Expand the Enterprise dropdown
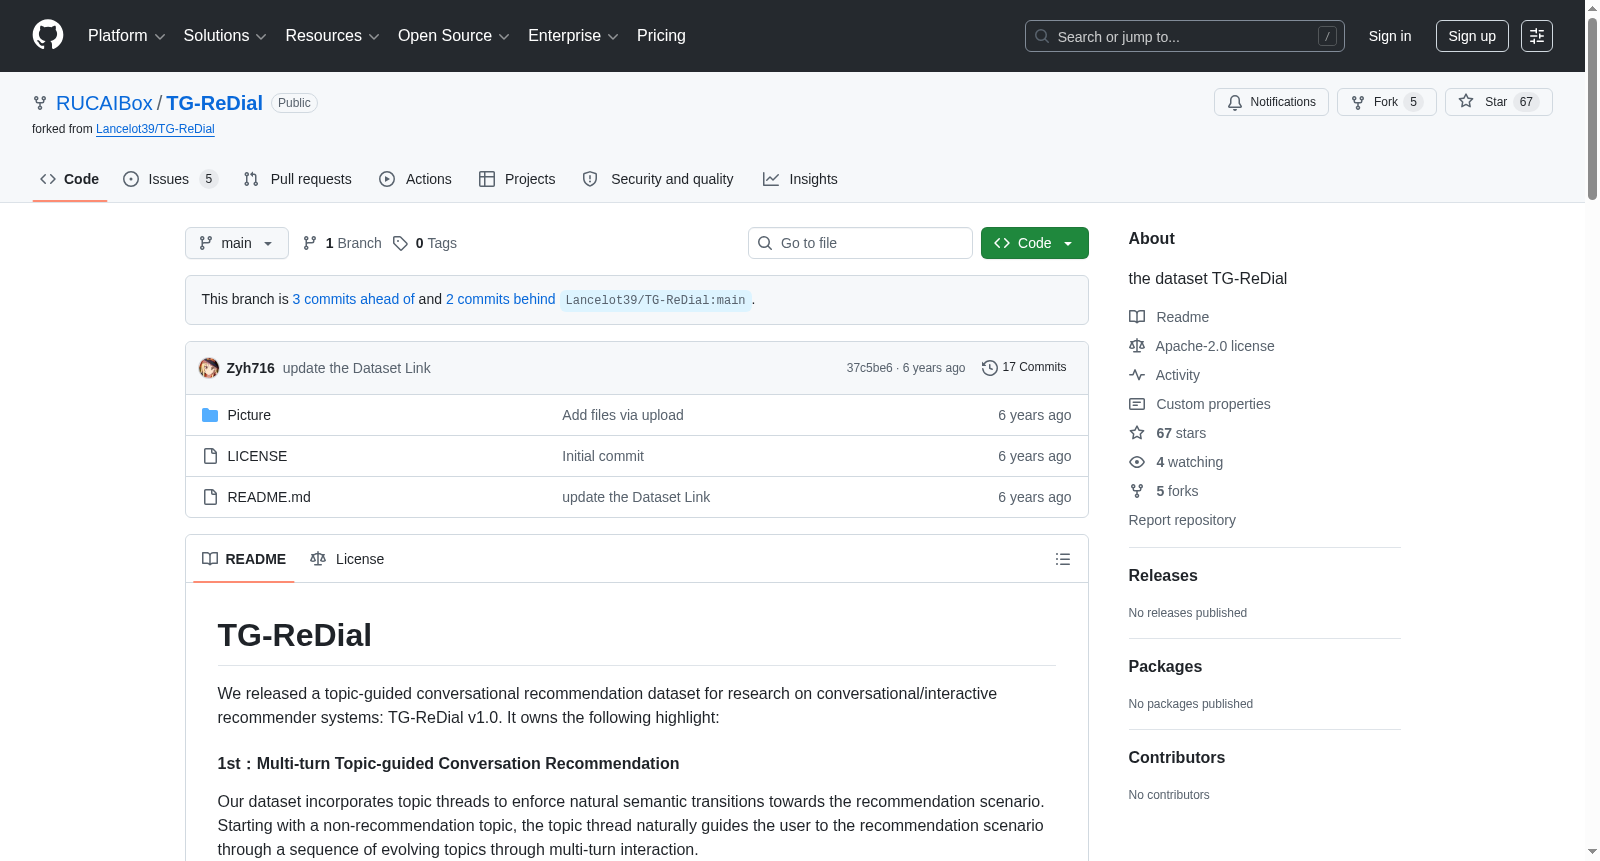 [x=573, y=36]
